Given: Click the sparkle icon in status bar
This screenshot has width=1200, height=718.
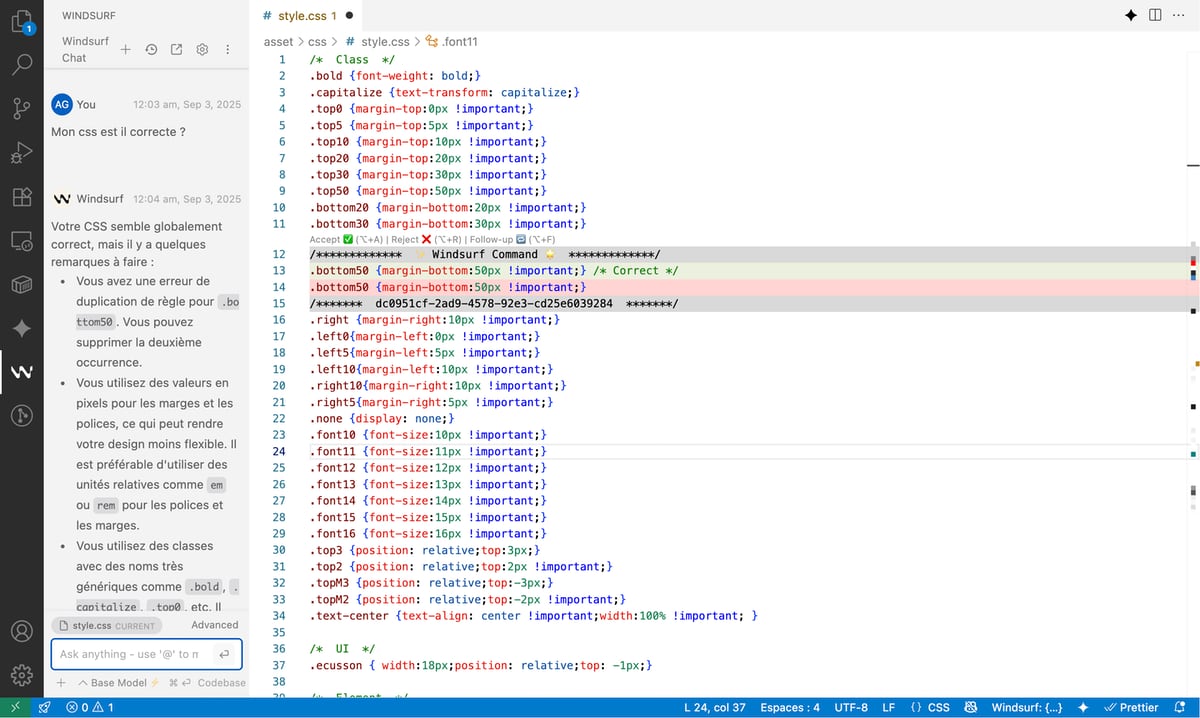Looking at the screenshot, I should click(1083, 707).
